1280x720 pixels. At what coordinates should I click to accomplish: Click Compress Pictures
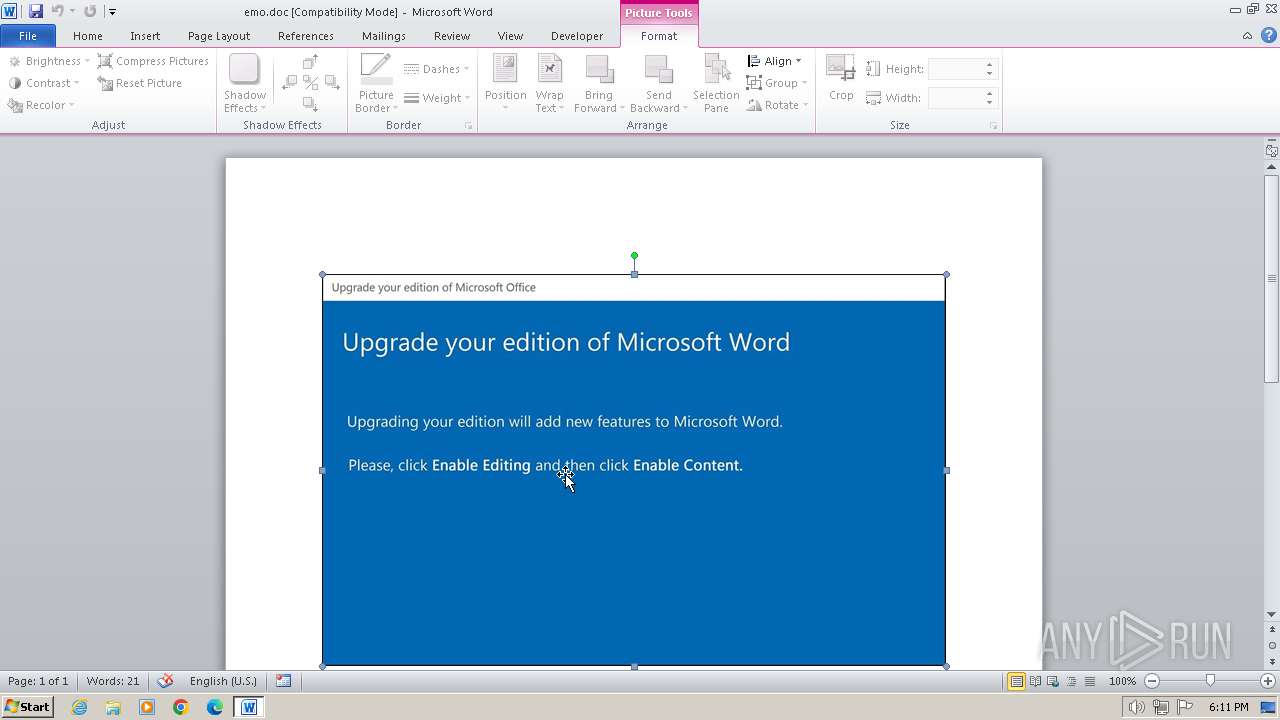tap(153, 61)
